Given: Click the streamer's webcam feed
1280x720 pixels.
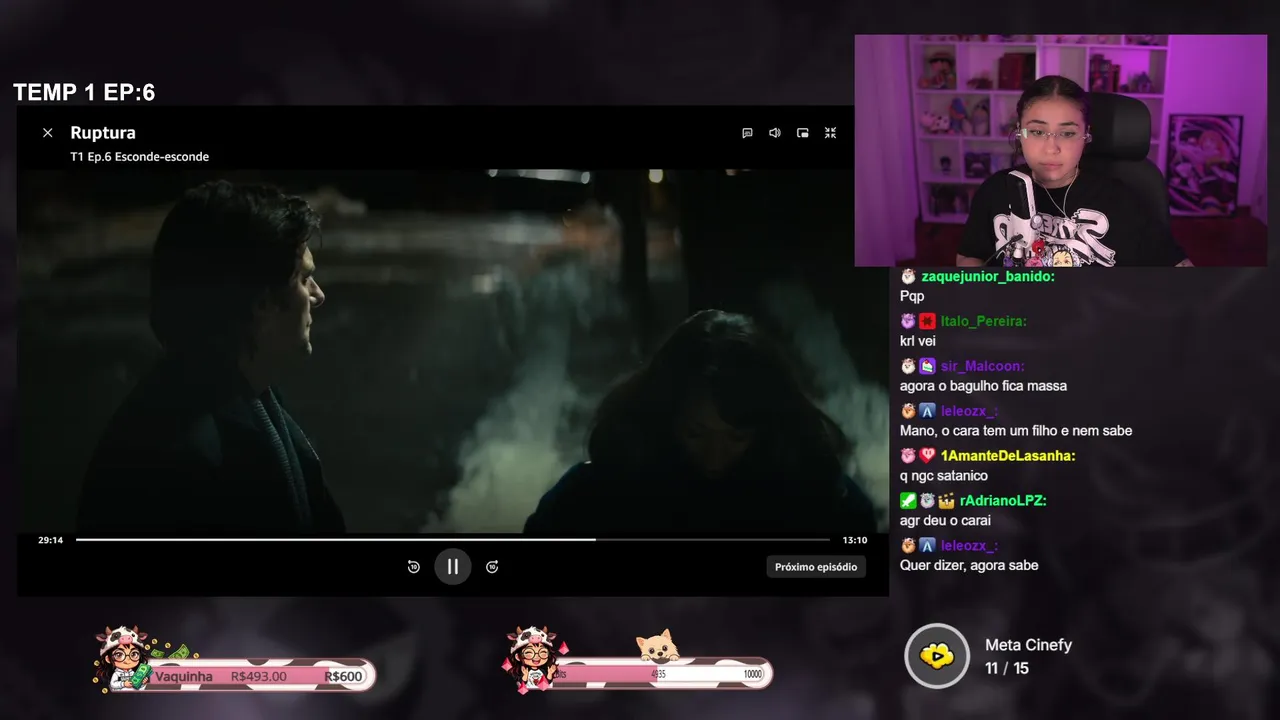Looking at the screenshot, I should tap(1061, 151).
